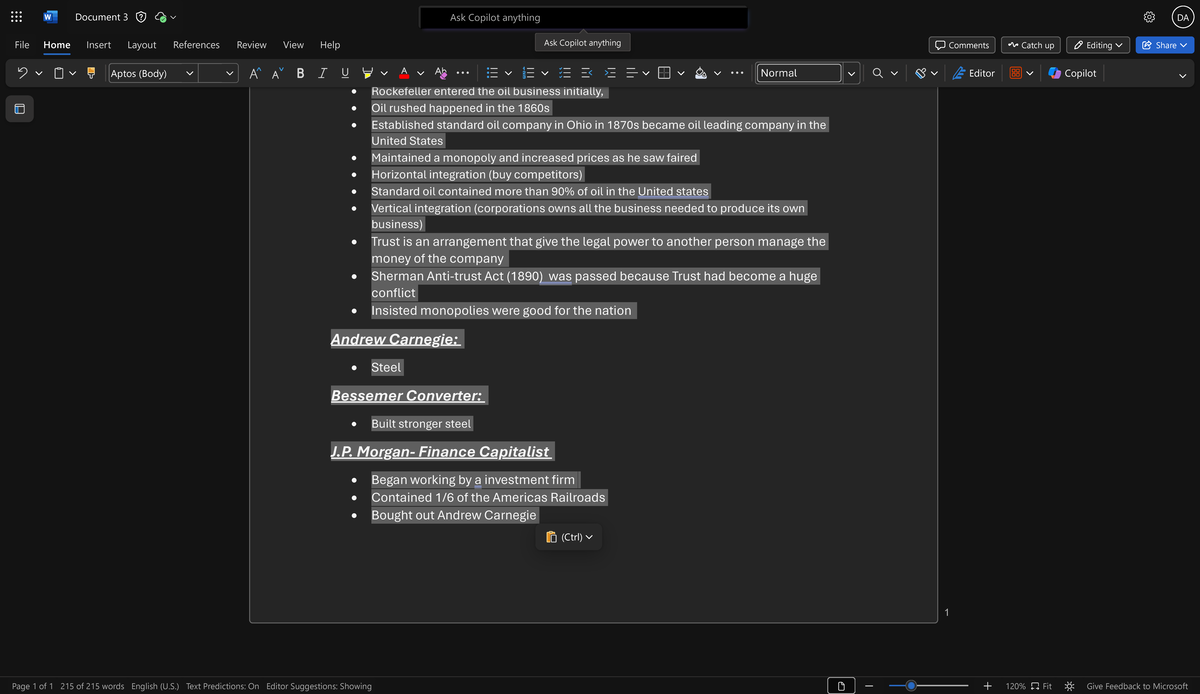
Task: Click the Undo arrow icon
Action: pyautogui.click(x=22, y=73)
